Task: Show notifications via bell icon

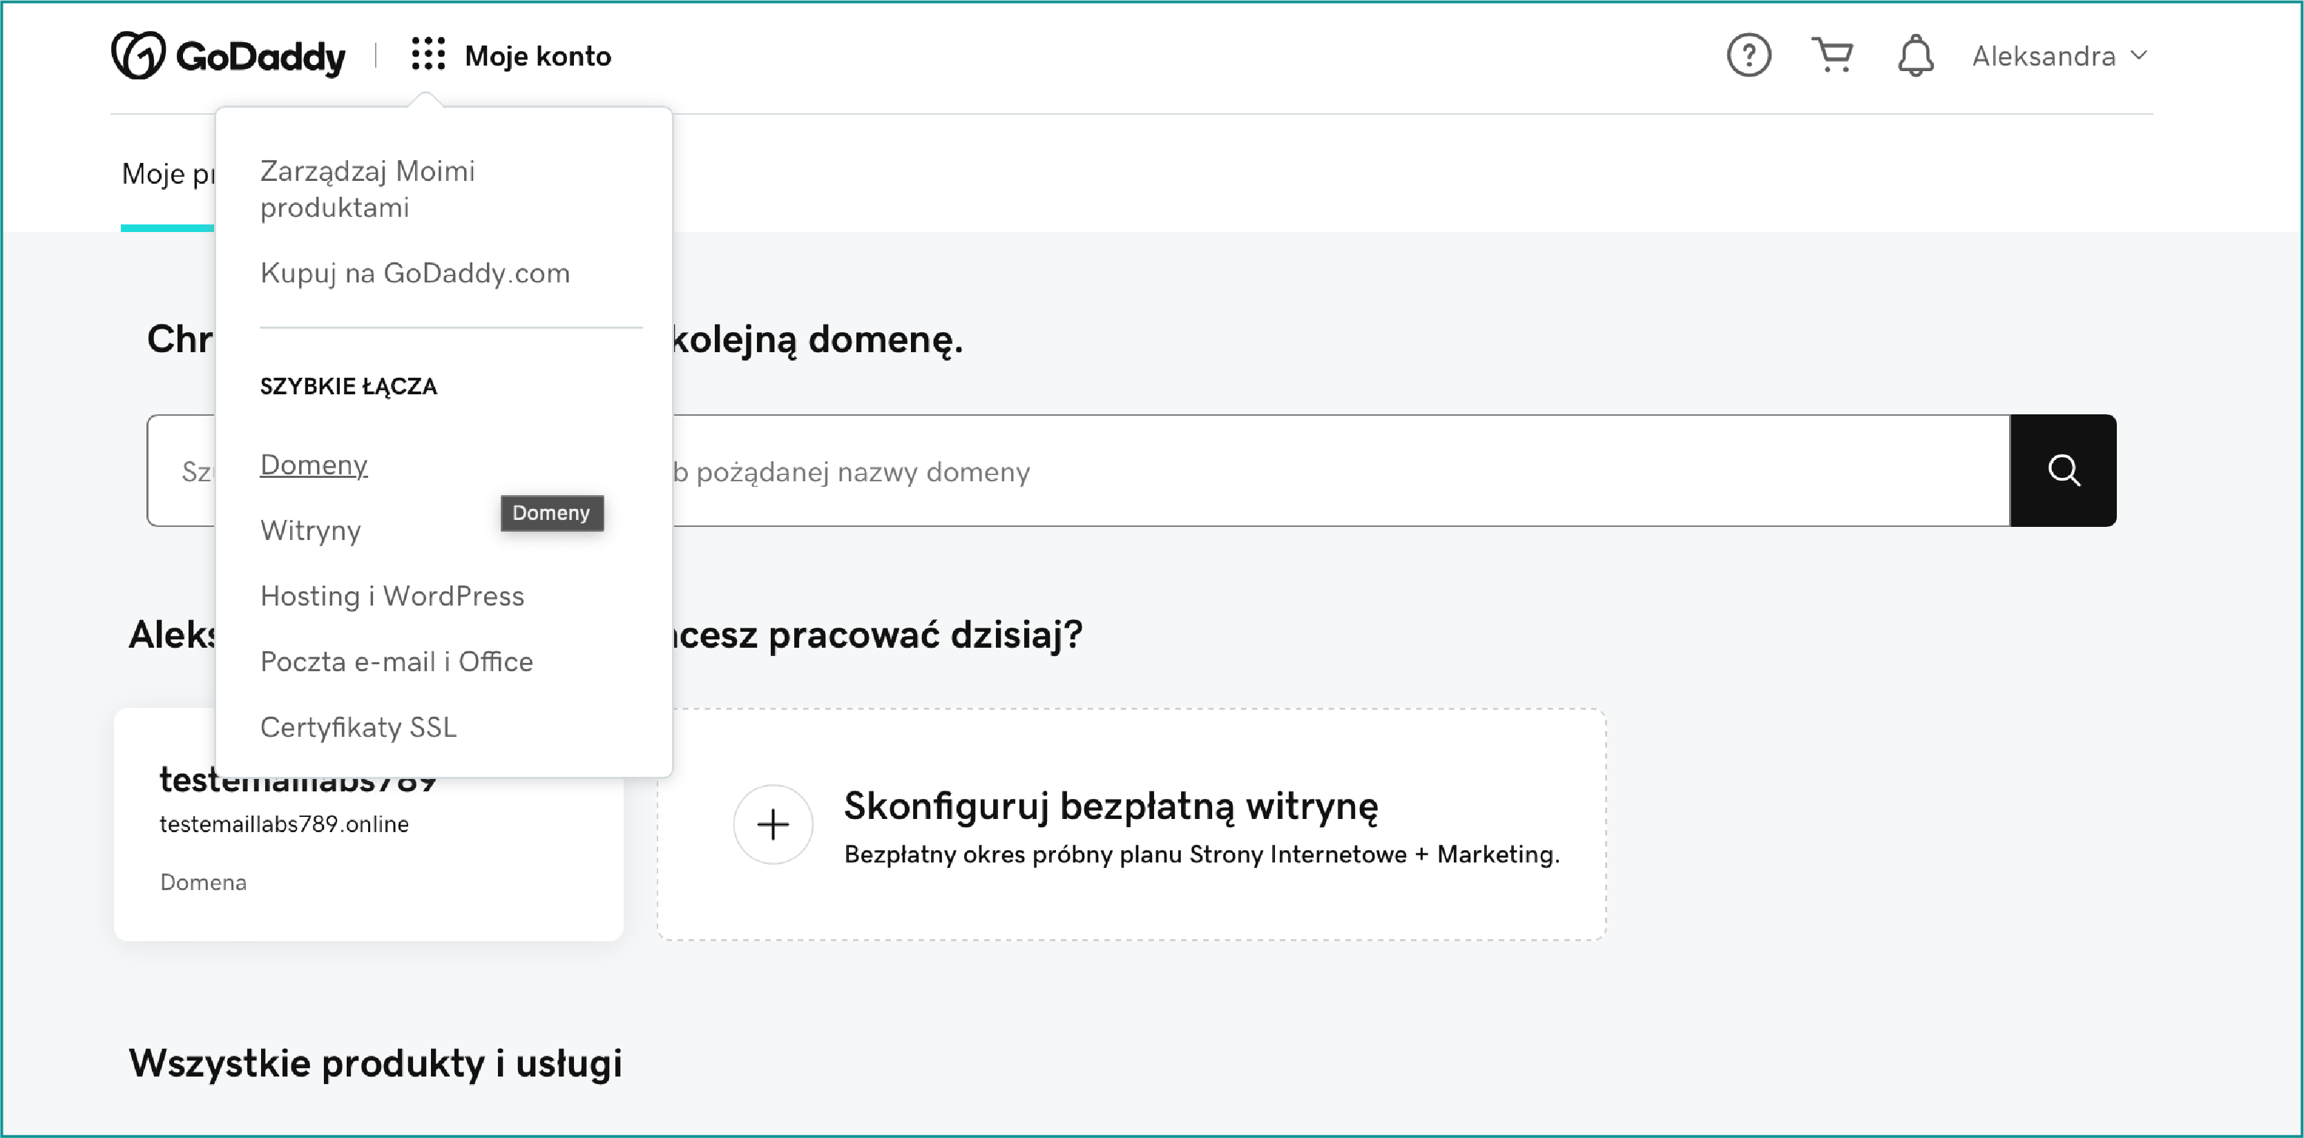Action: pos(1915,55)
